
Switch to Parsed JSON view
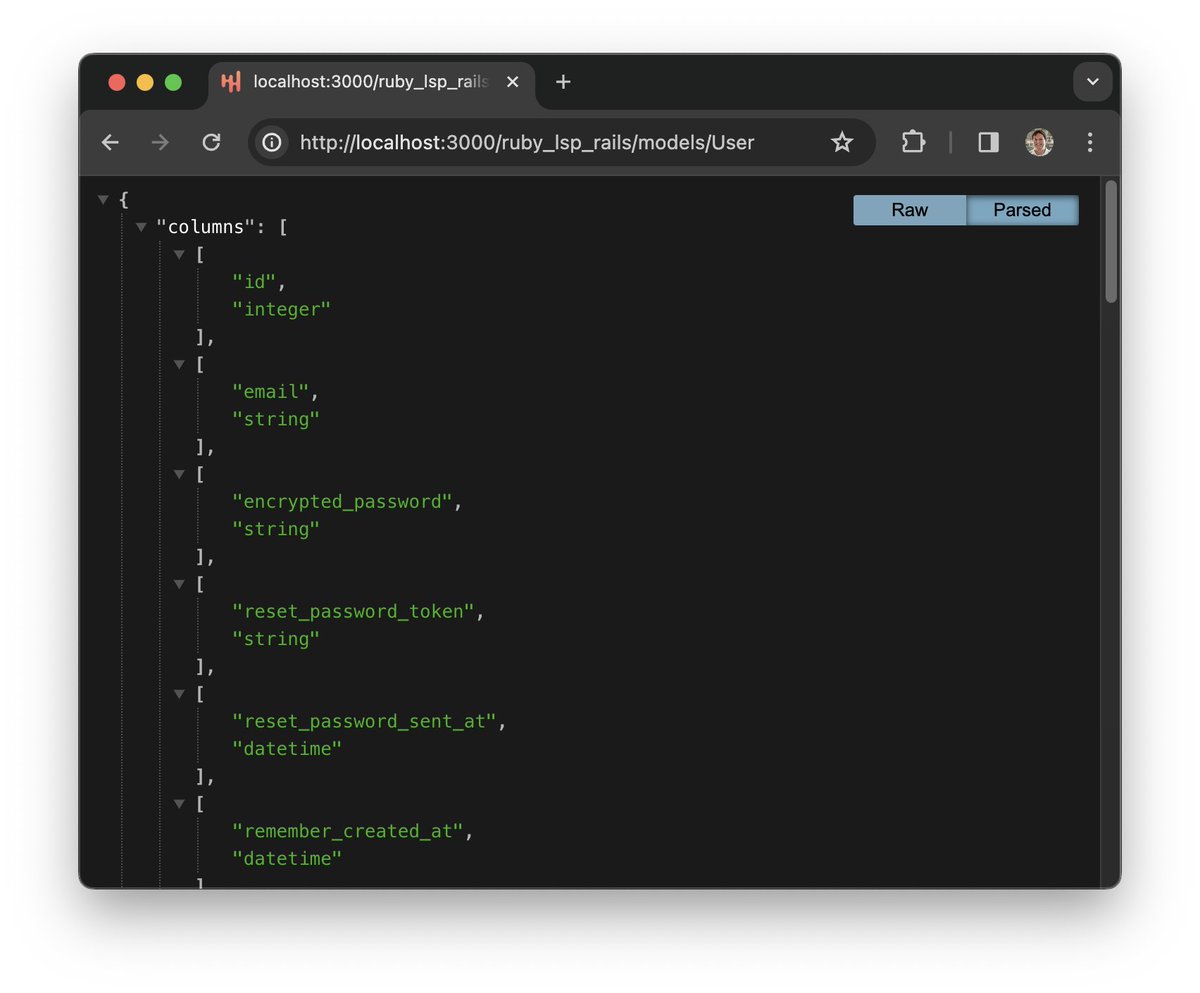pyautogui.click(x=1022, y=210)
